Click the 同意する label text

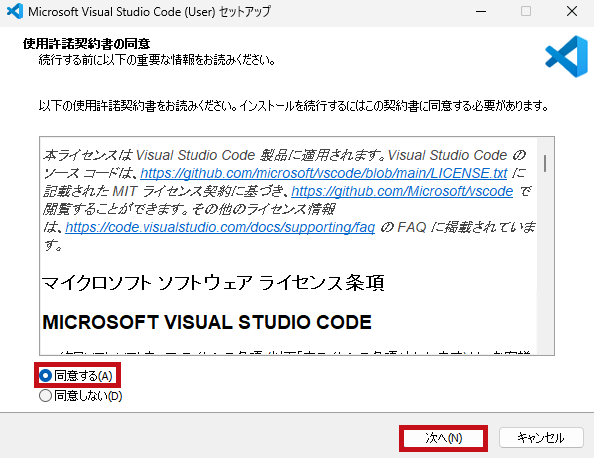[83, 376]
